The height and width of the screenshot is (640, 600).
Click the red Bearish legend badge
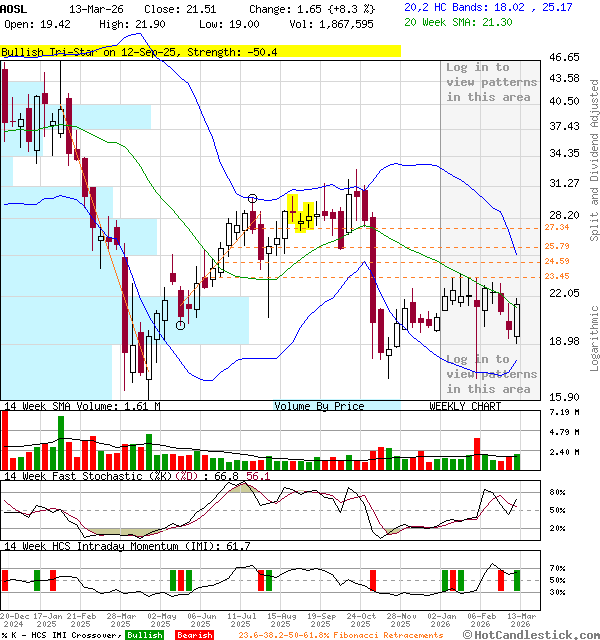pyautogui.click(x=194, y=635)
